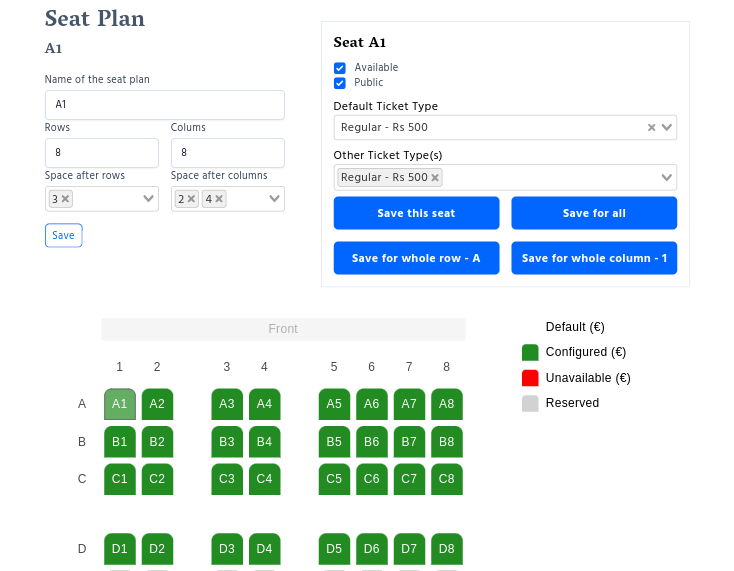Screen dimensions: 734x571
Task: Expand the Default Ticket Type dropdown
Action: (667, 127)
